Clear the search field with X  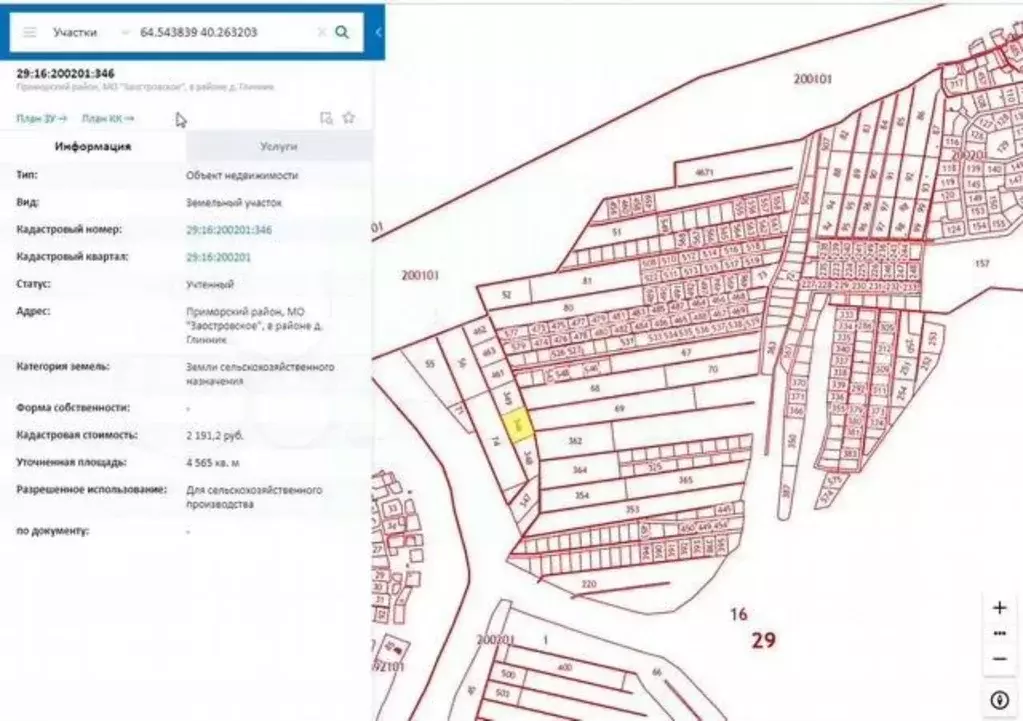[321, 32]
